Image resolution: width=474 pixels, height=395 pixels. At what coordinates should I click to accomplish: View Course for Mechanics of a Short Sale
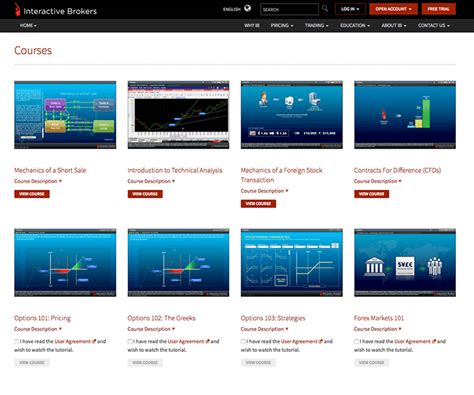click(x=32, y=194)
